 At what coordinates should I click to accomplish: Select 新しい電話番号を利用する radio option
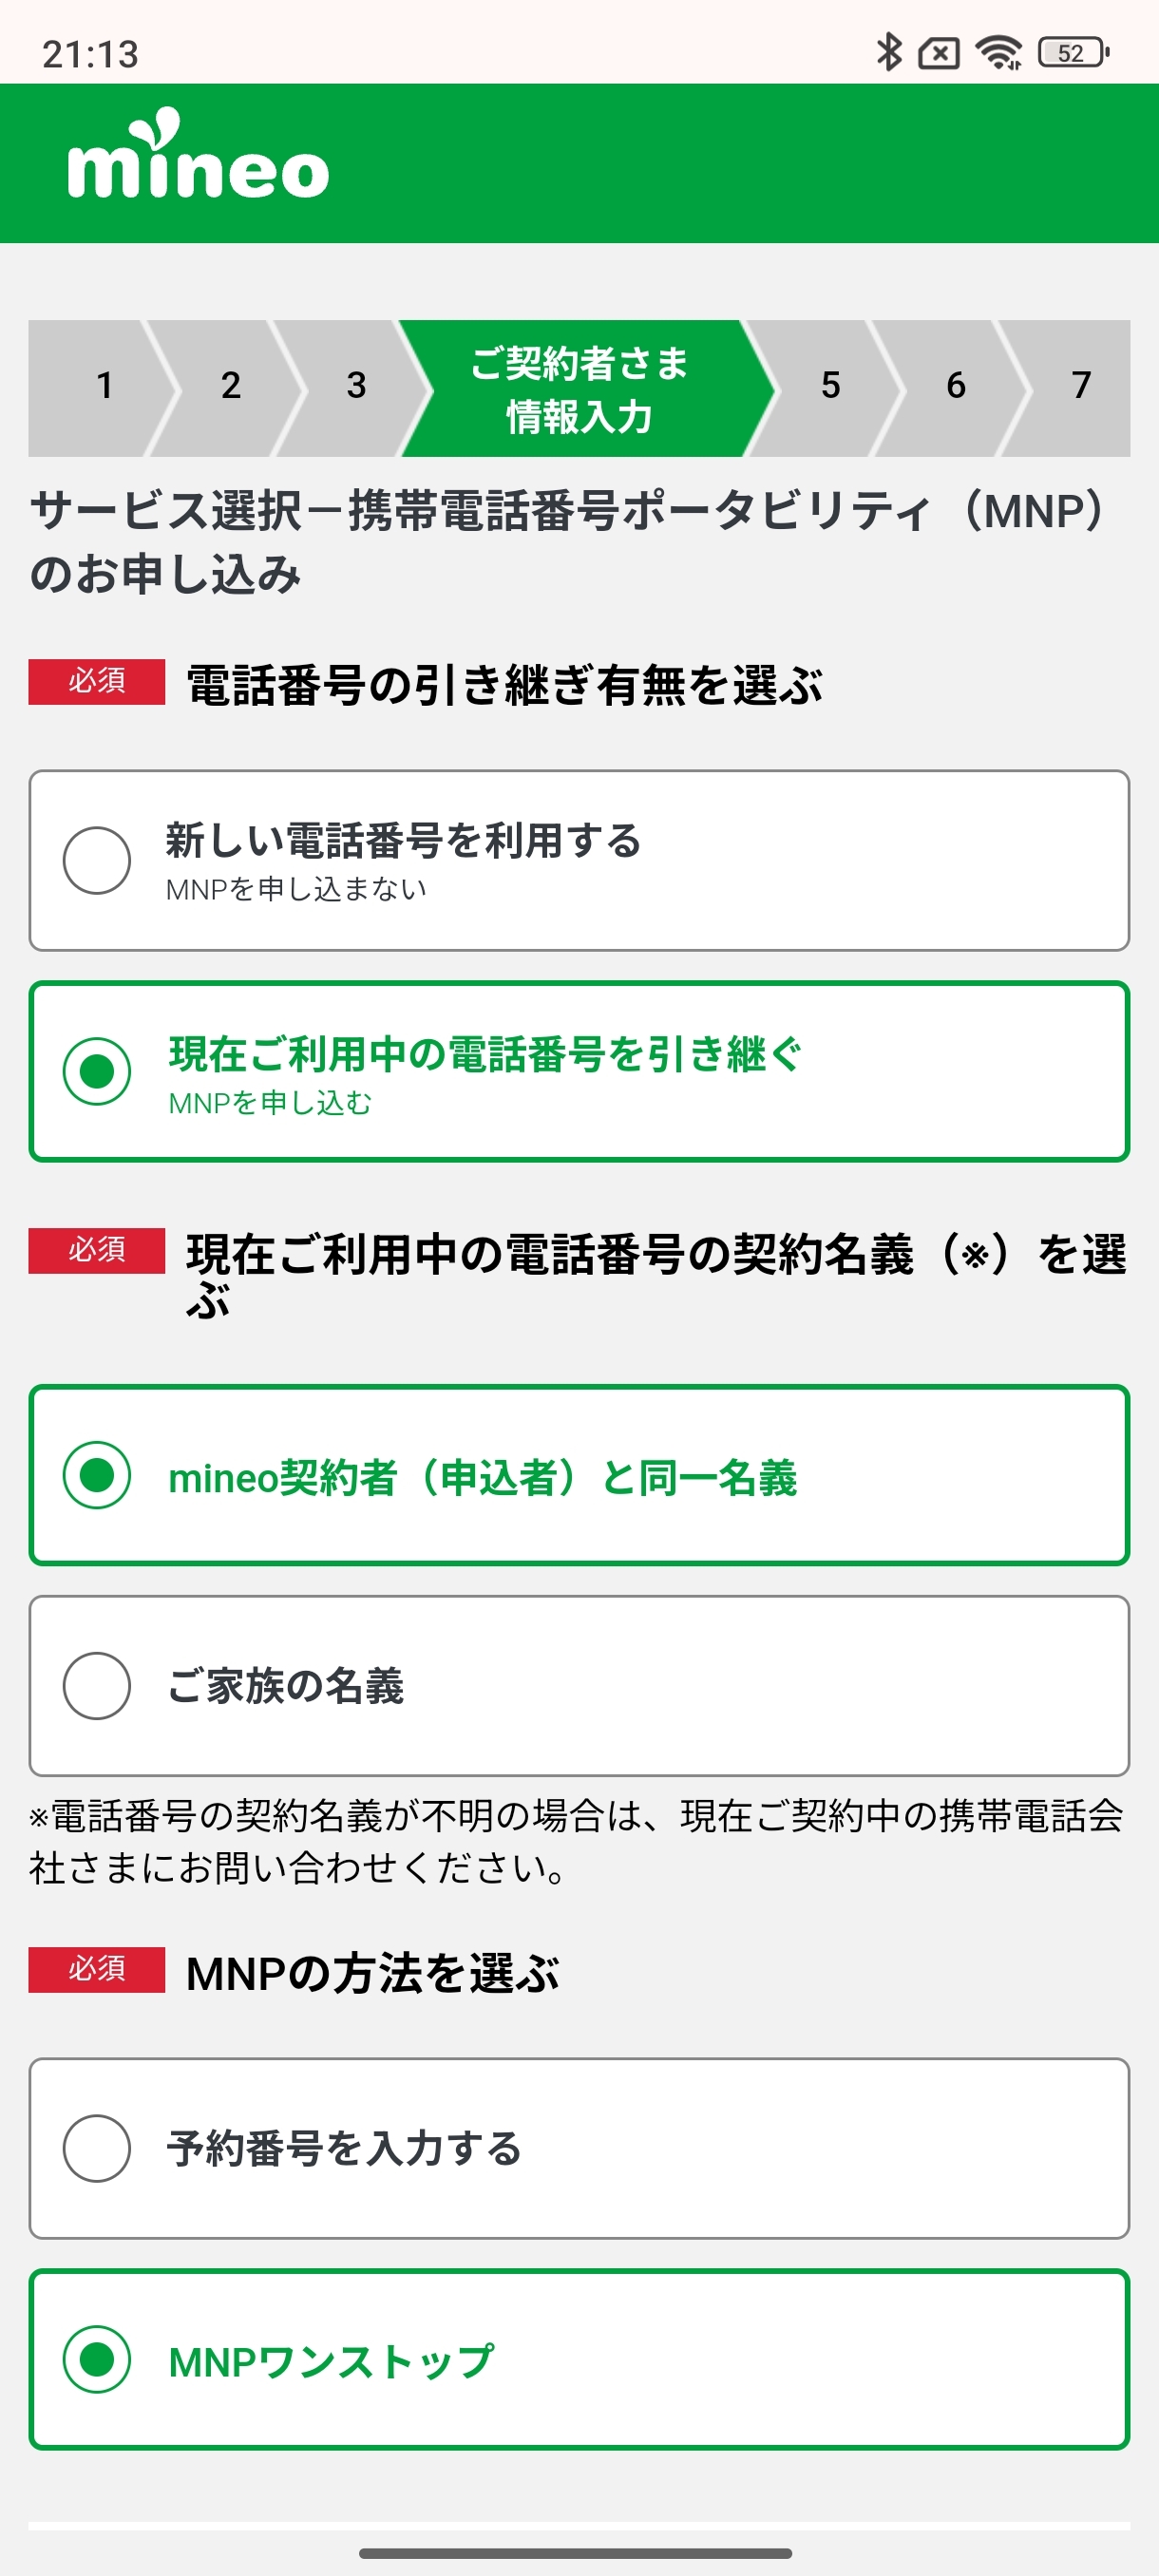[x=97, y=860]
